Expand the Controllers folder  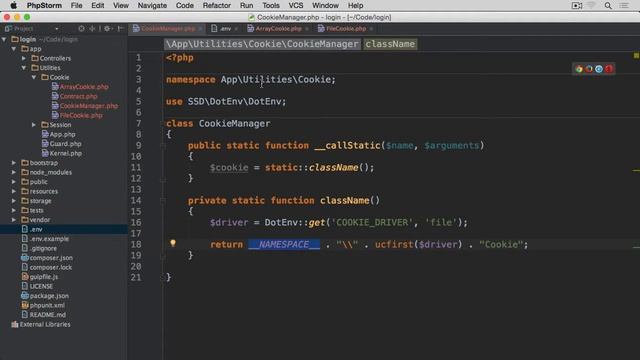coord(24,58)
